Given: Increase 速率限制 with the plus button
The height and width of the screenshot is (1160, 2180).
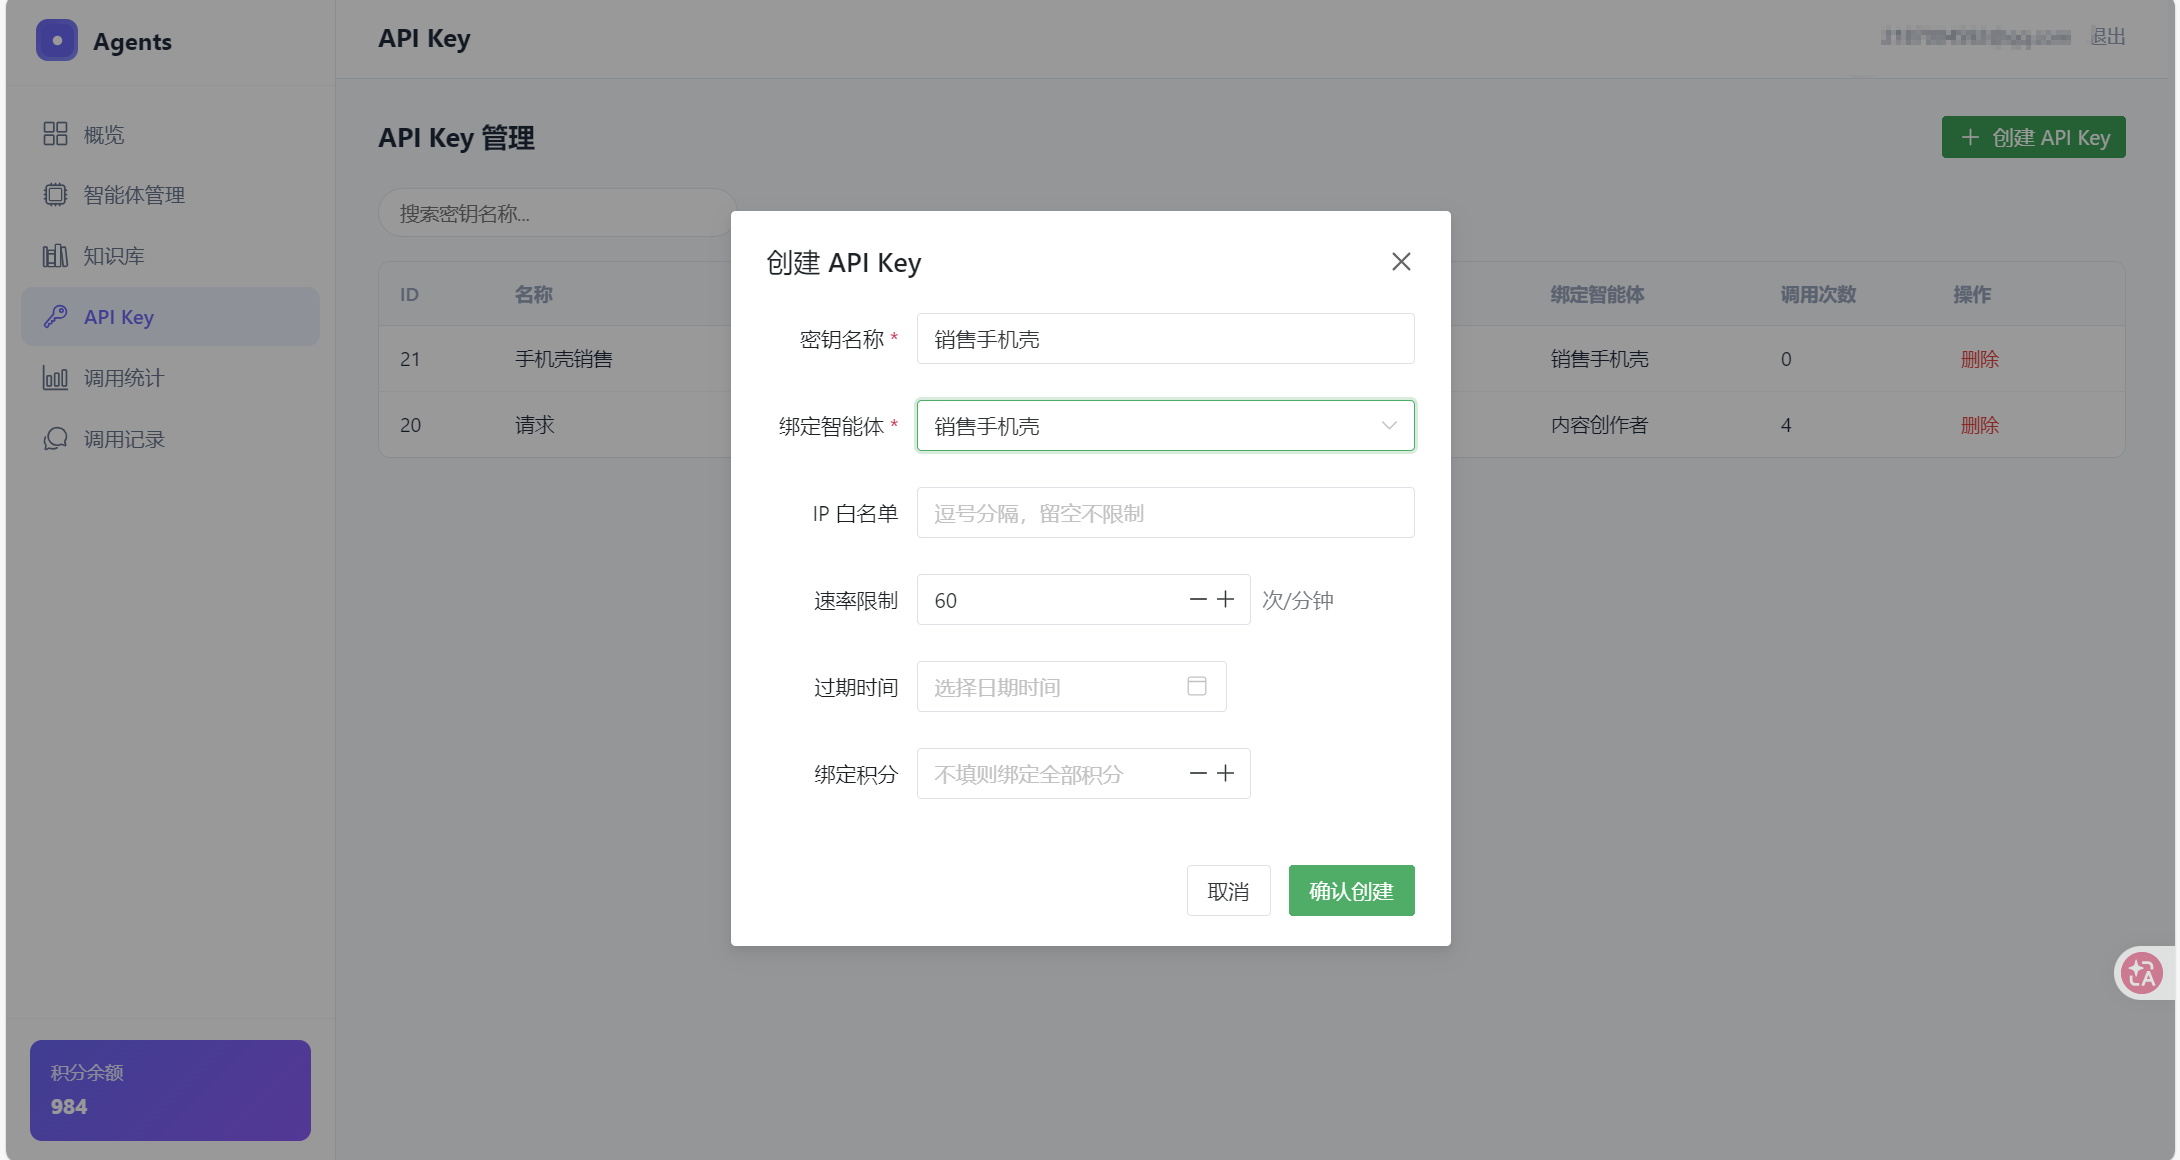Looking at the screenshot, I should tap(1226, 600).
